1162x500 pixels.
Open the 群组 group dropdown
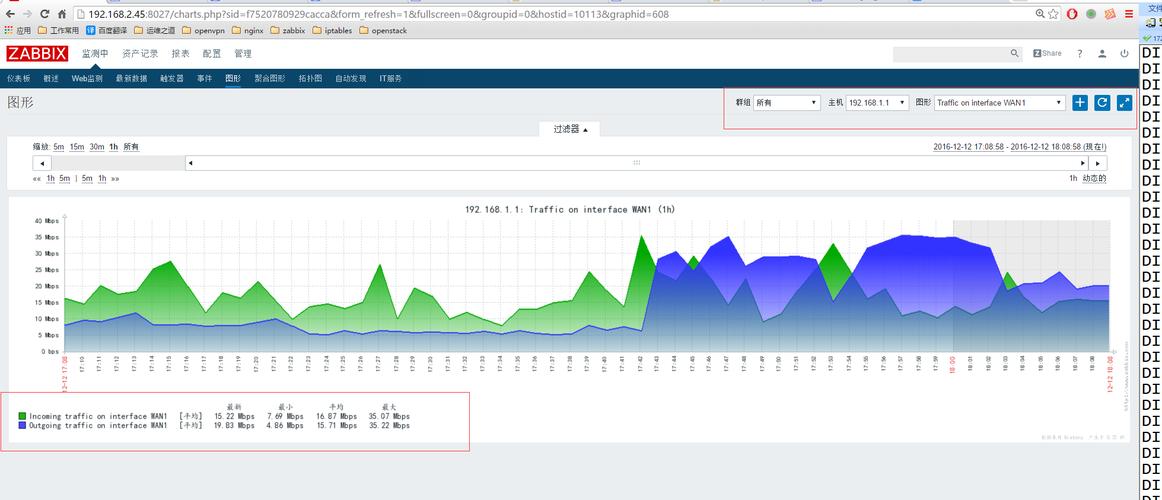coord(786,103)
